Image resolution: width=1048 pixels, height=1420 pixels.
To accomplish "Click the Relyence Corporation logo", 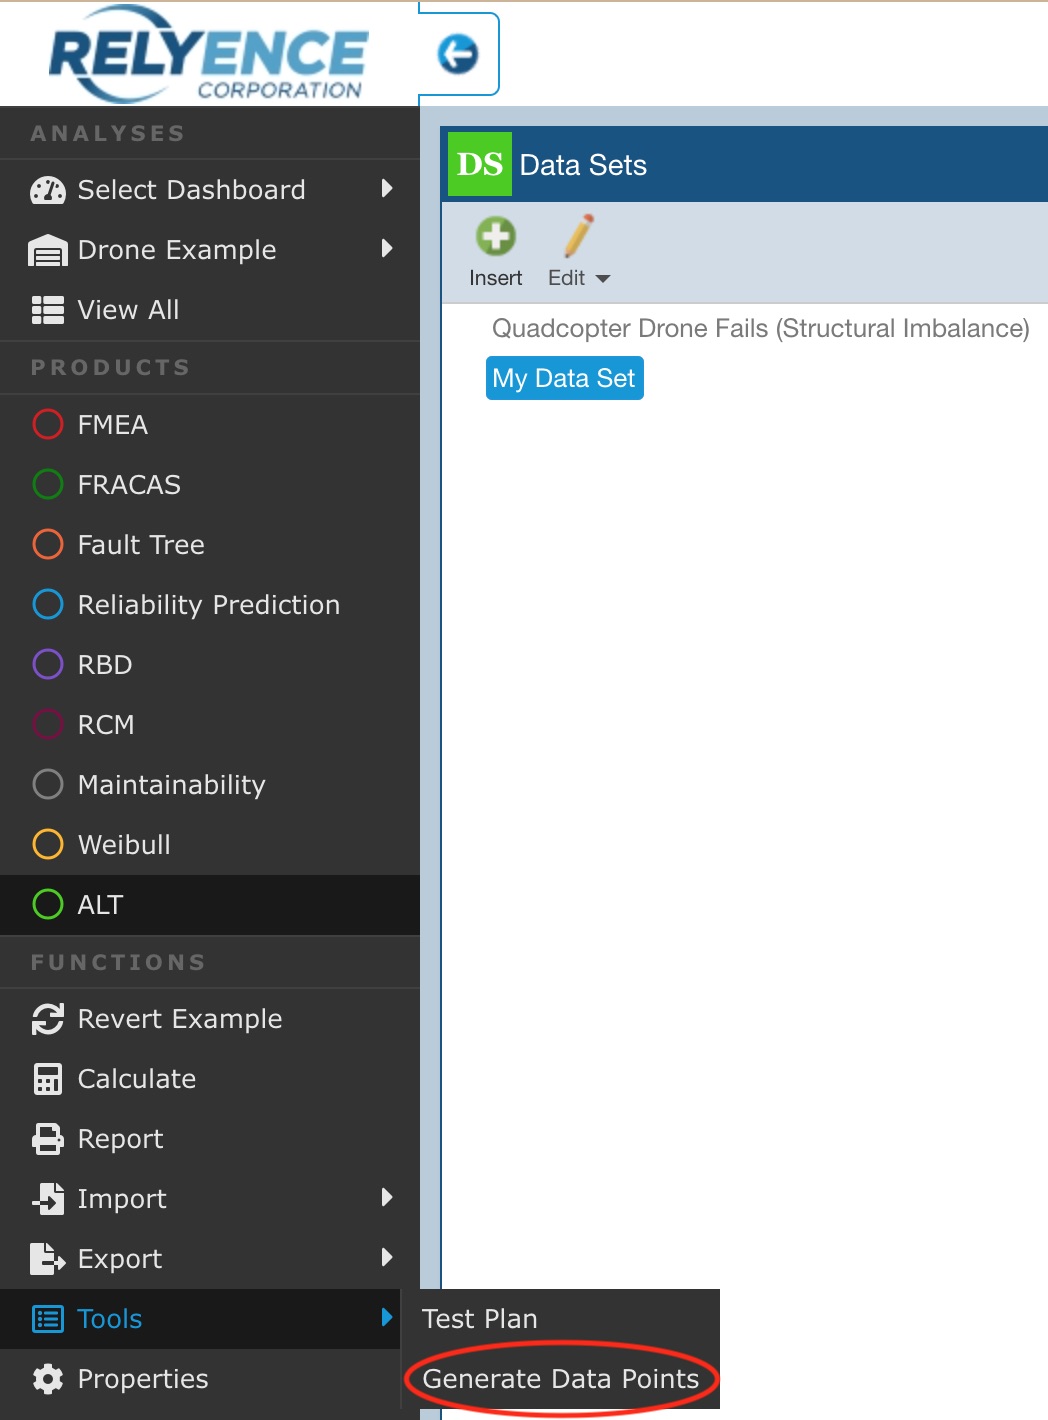I will pos(209,54).
